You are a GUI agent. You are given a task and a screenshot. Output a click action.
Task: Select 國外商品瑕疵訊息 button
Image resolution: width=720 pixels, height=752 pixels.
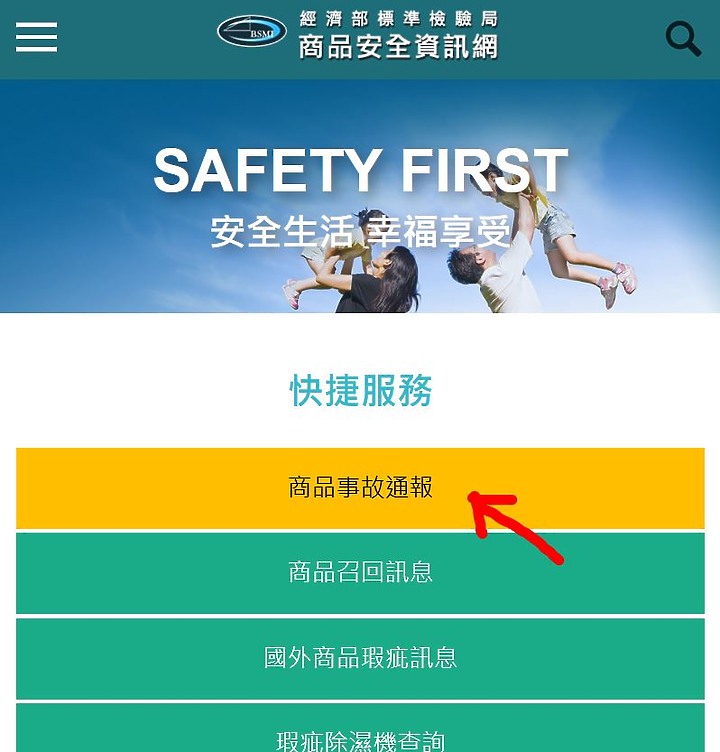360,658
